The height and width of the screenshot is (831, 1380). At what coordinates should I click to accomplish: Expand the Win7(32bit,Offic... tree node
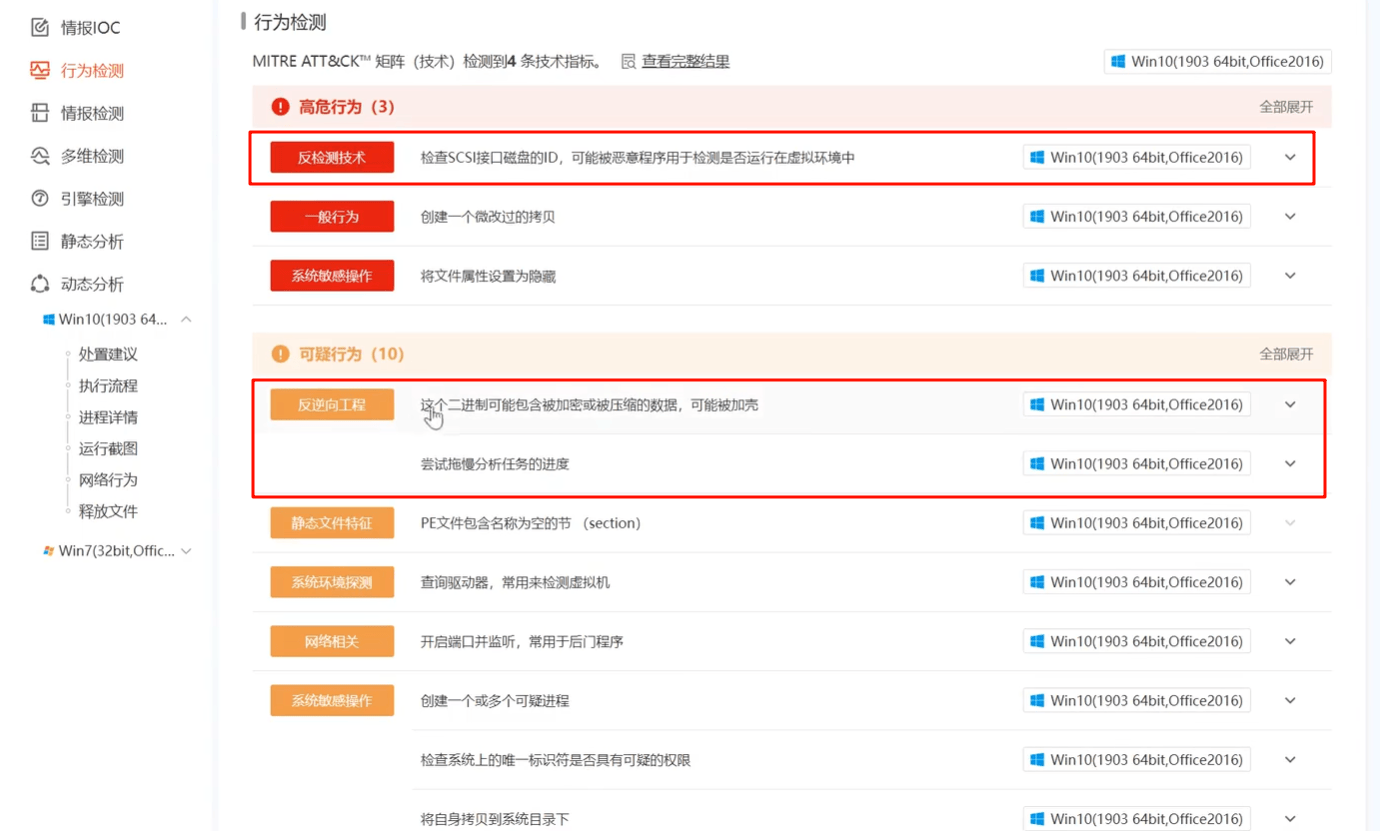186,551
